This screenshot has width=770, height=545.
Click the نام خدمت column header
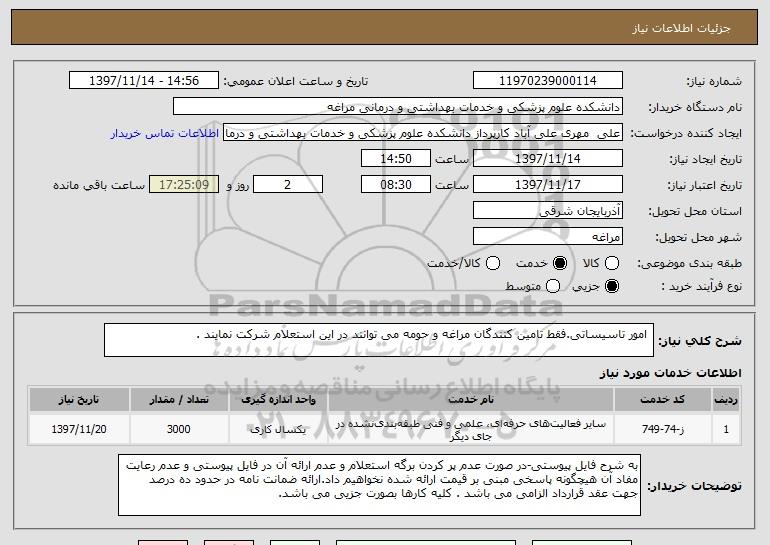470,400
